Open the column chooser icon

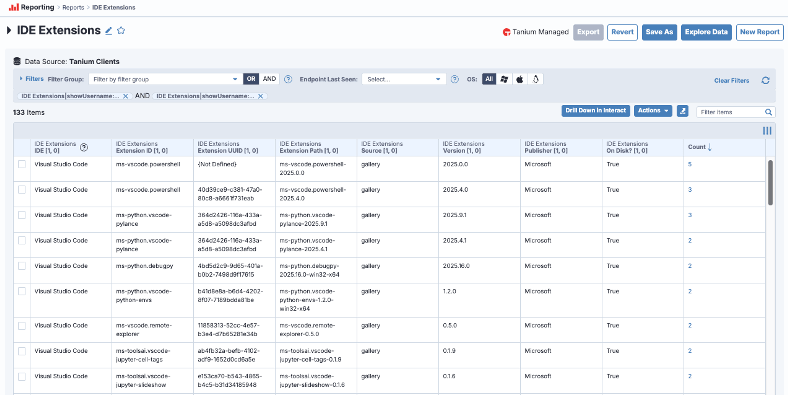click(767, 131)
